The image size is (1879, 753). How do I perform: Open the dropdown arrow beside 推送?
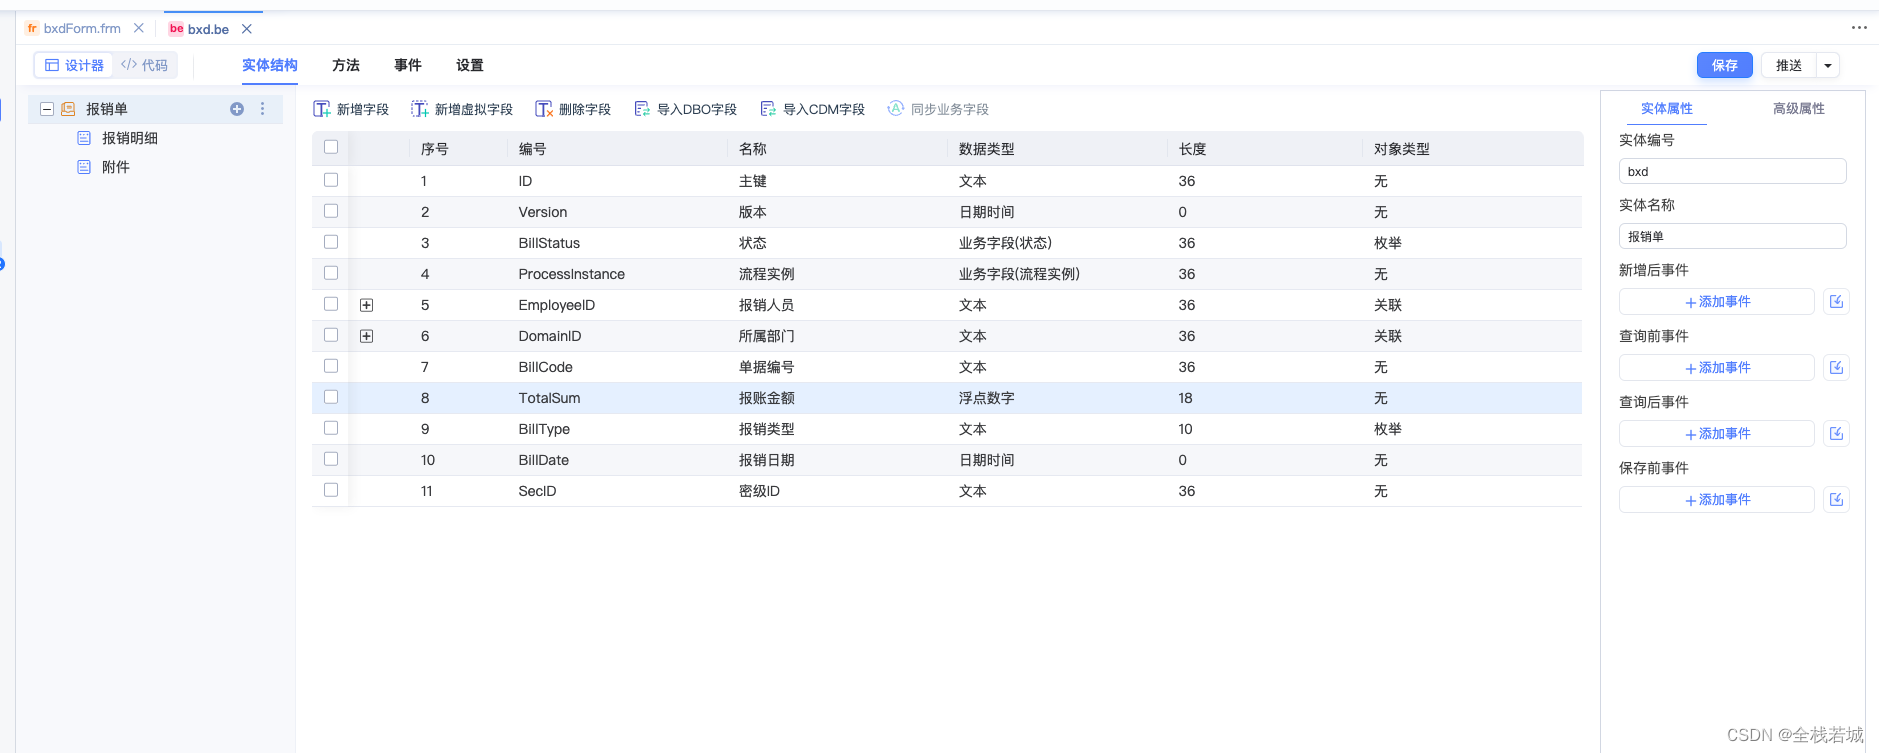(x=1828, y=65)
